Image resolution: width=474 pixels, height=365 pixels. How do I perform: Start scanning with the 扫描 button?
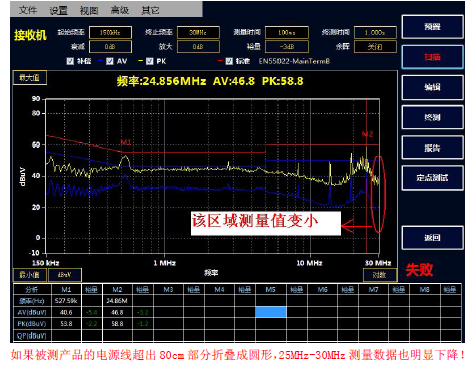click(432, 57)
